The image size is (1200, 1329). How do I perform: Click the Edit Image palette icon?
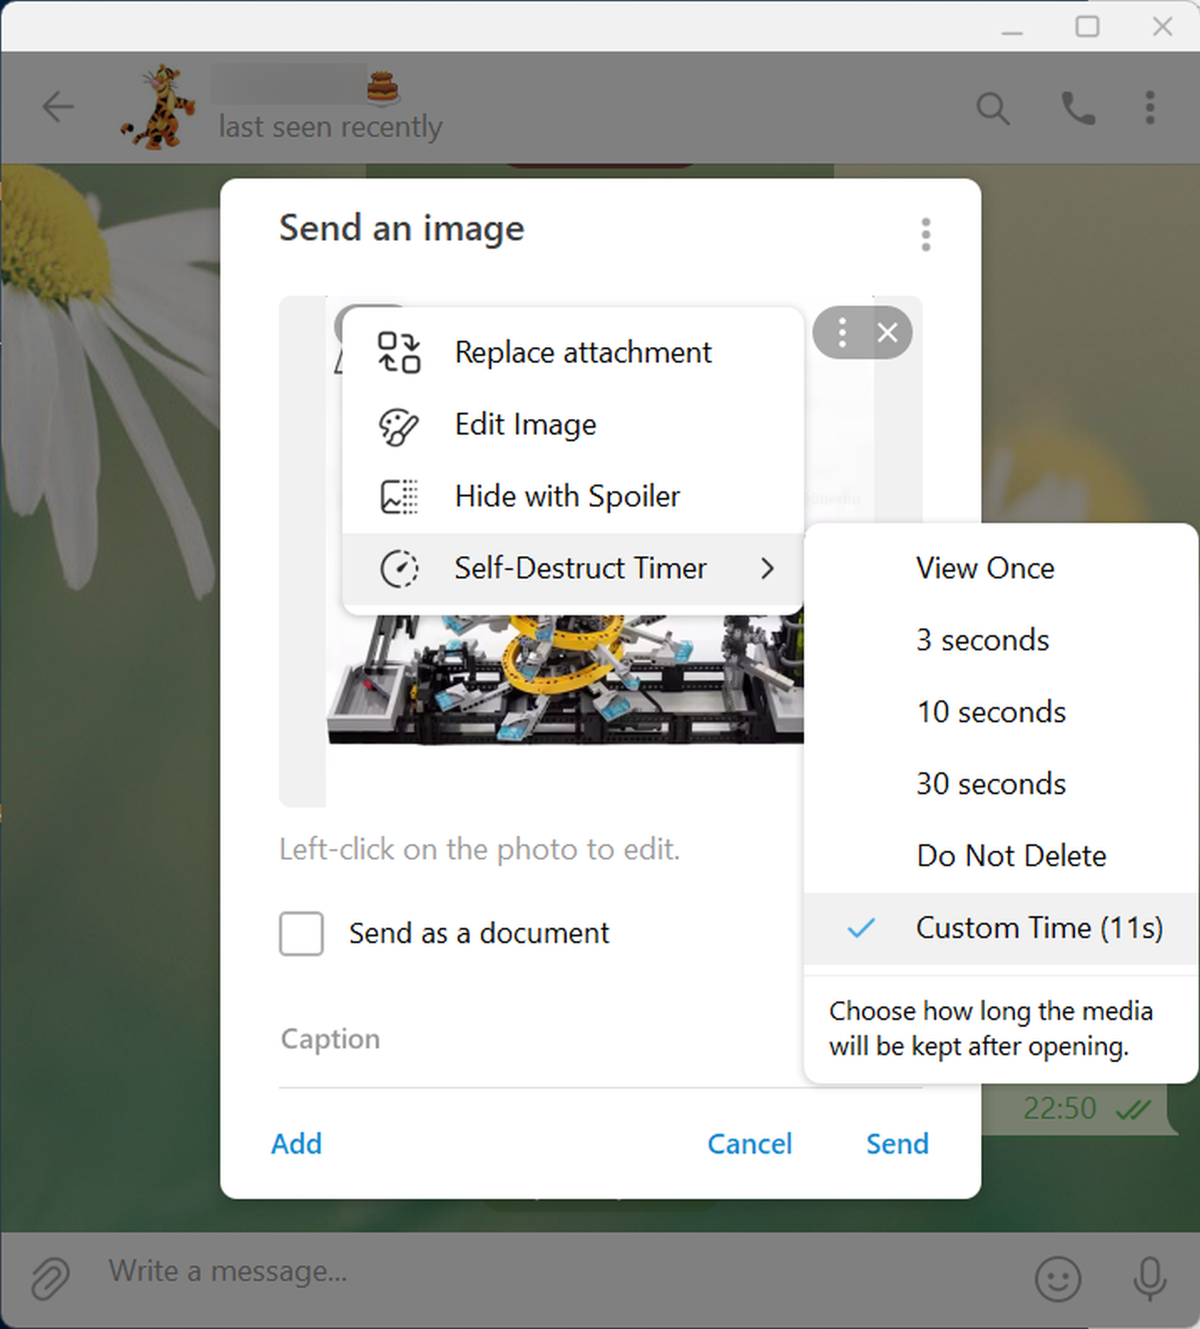[399, 425]
